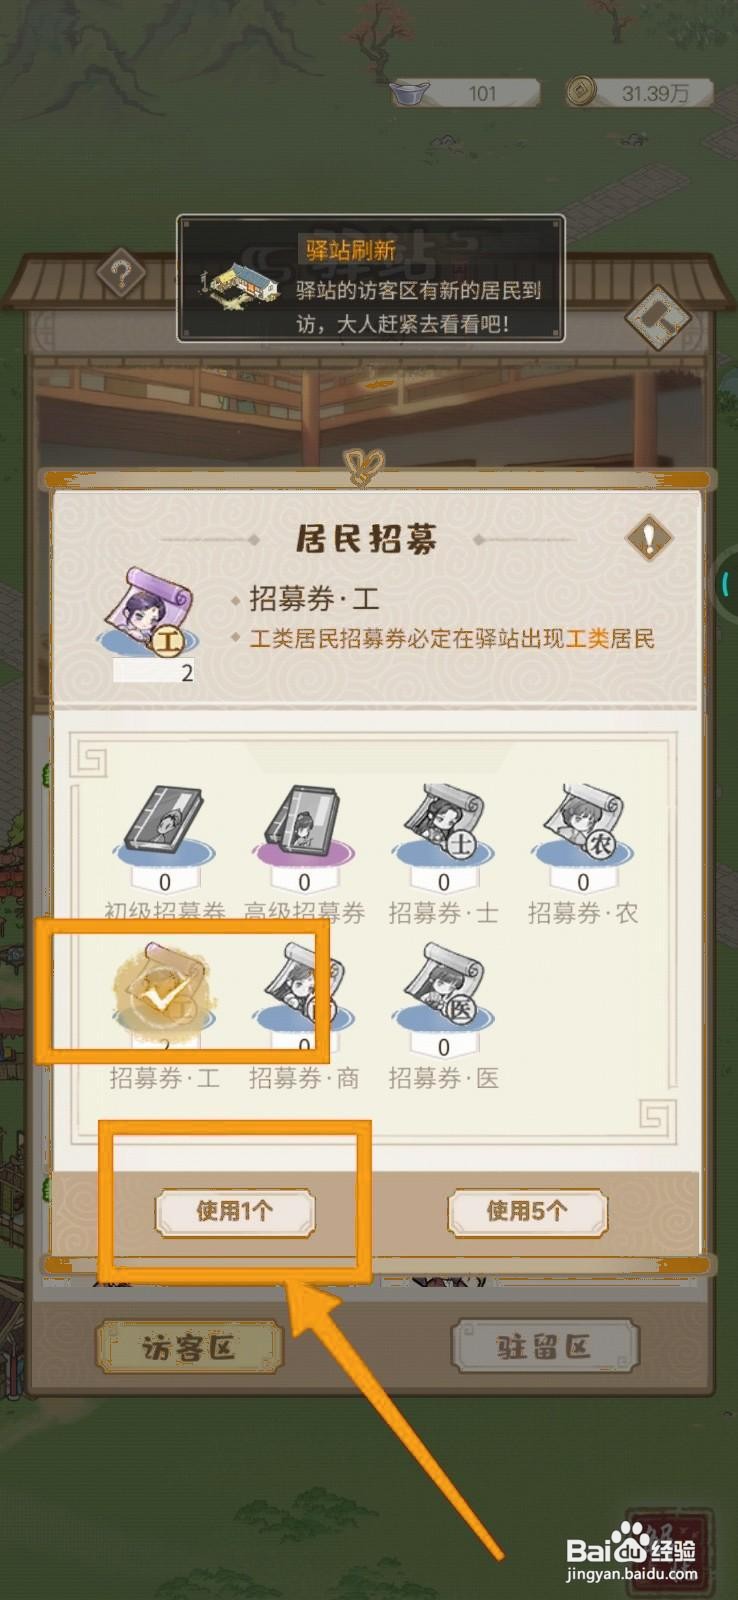Expand the side panel edge handle

pyautogui.click(x=727, y=584)
